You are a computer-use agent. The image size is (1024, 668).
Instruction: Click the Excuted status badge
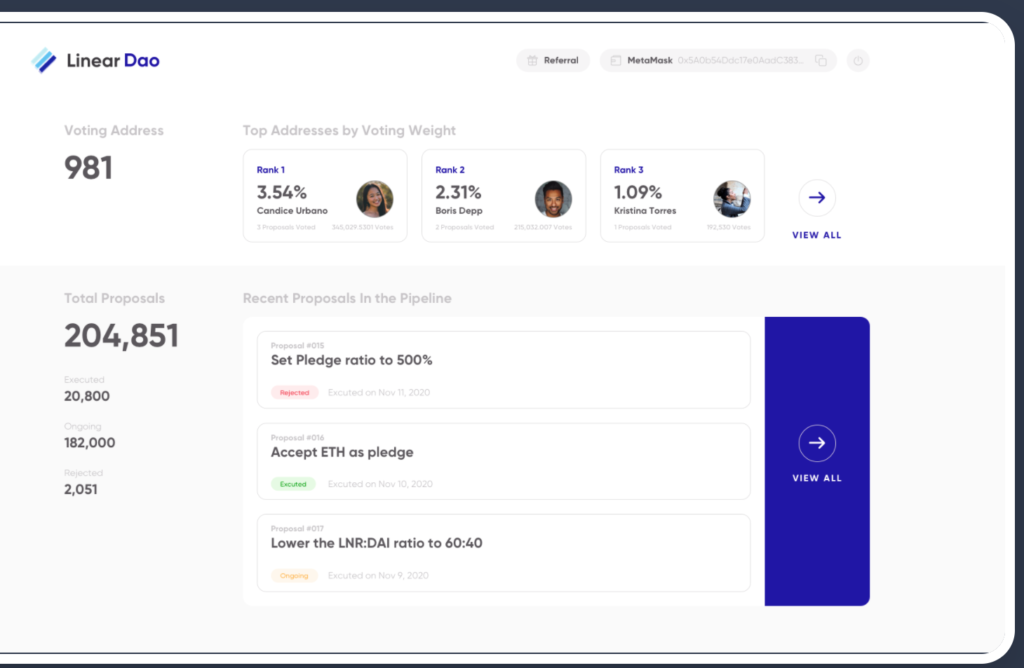click(x=293, y=484)
